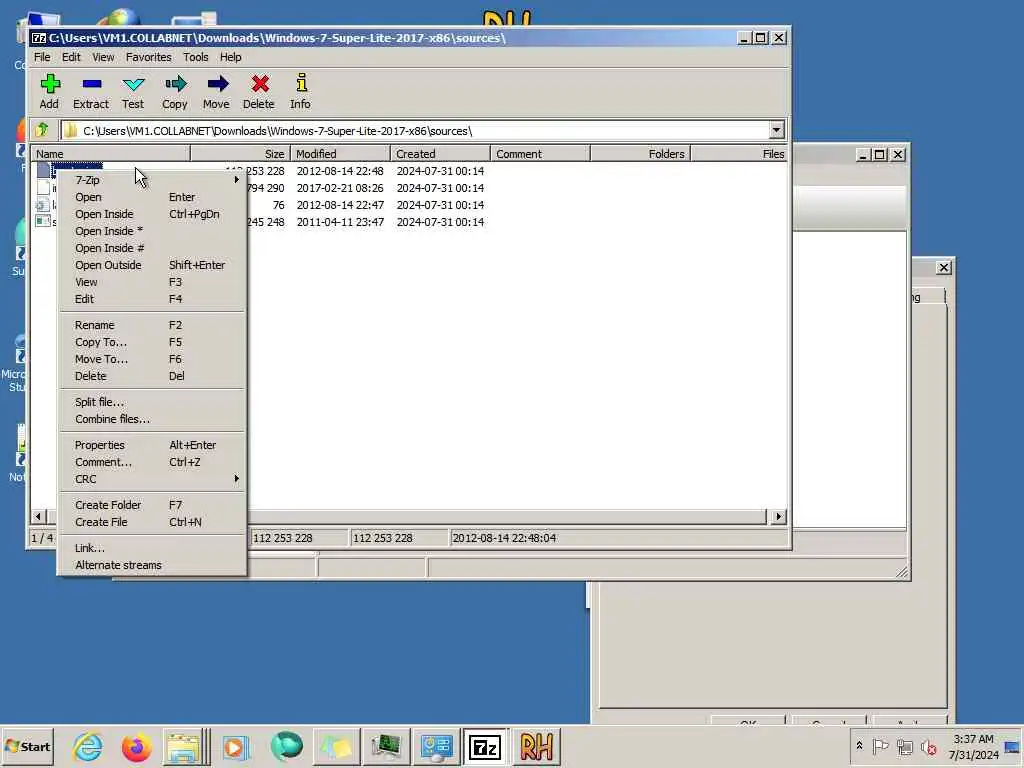The width and height of the screenshot is (1024, 768).
Task: Click the Action Center flag icon
Action: point(880,746)
